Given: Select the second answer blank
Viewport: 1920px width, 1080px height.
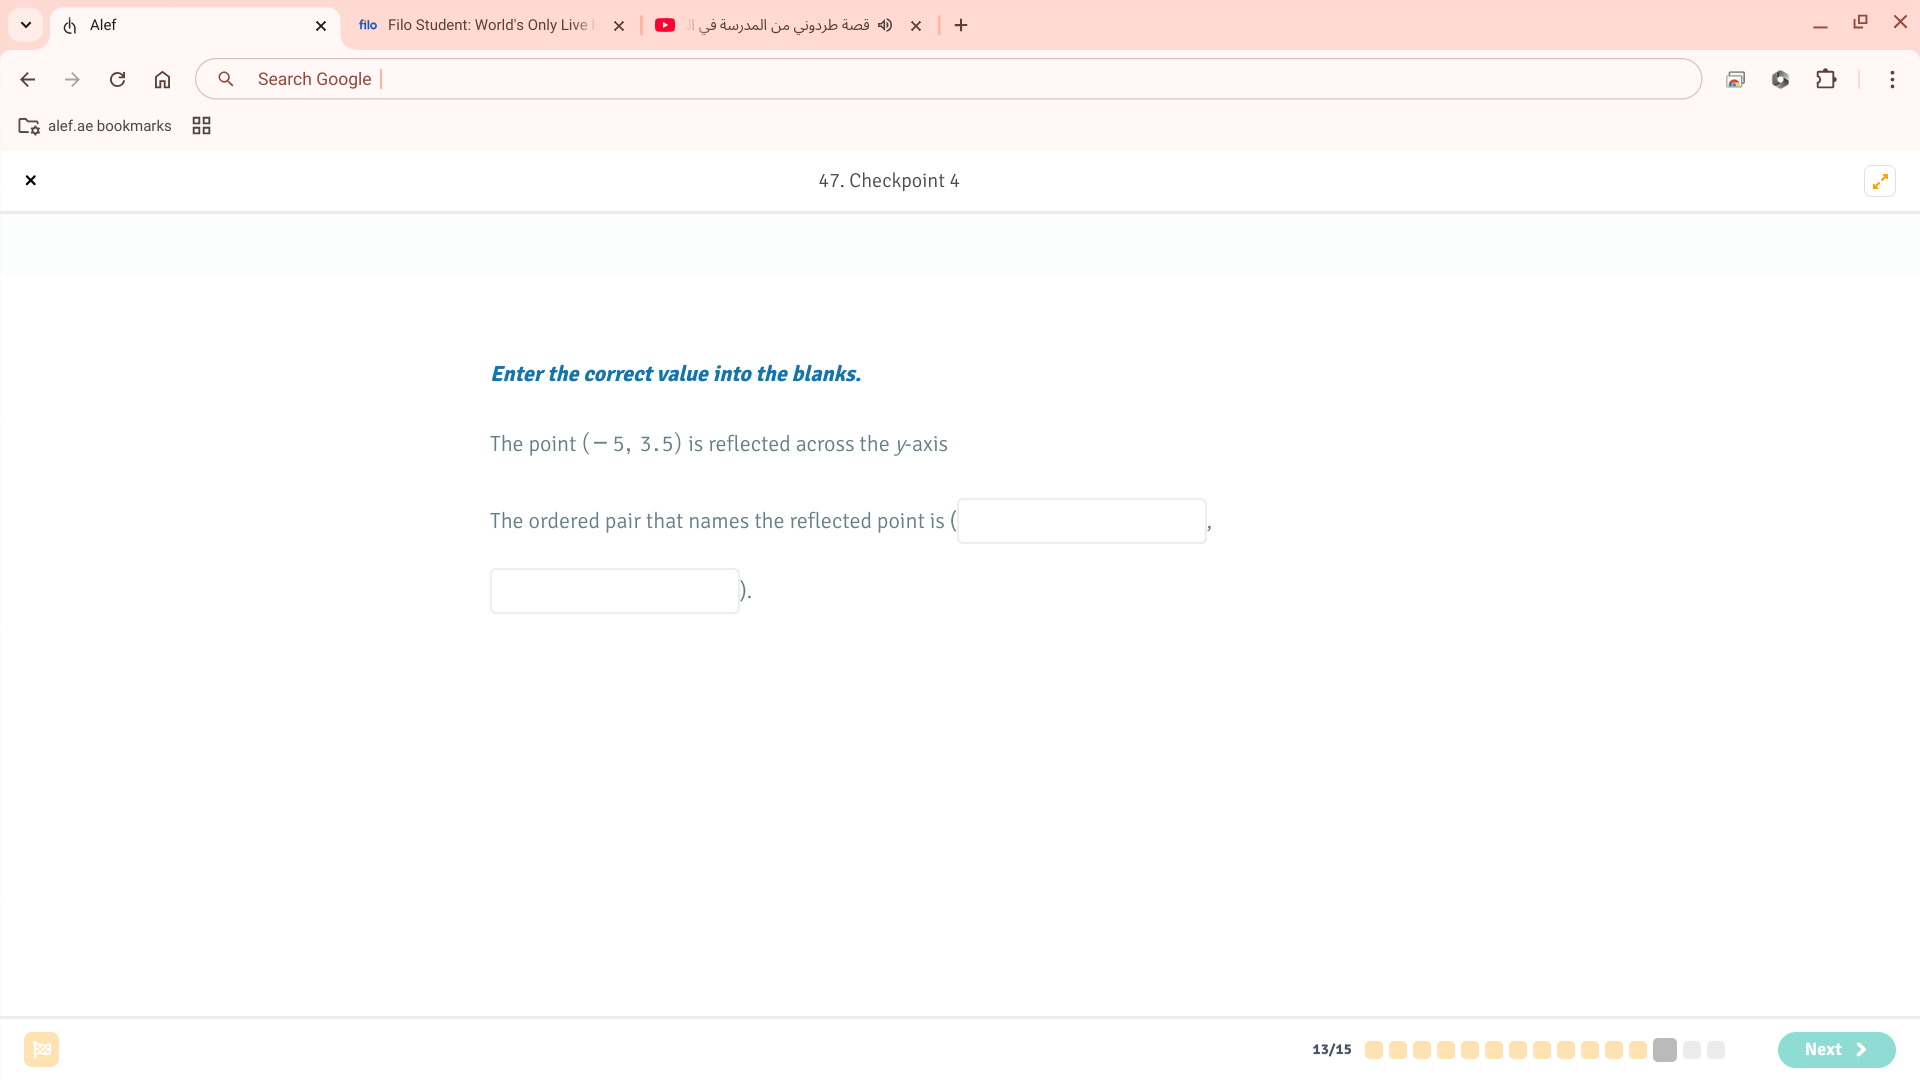Looking at the screenshot, I should (614, 591).
